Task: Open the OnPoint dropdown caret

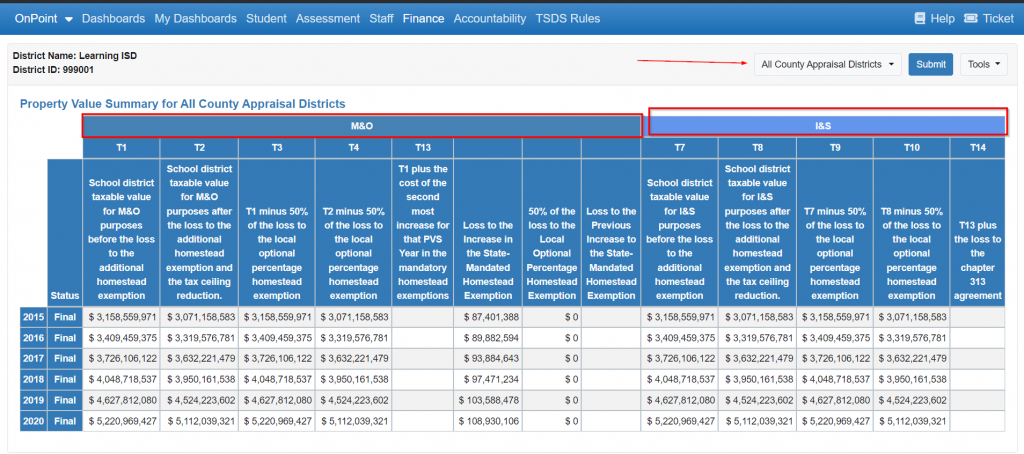Action: [69, 20]
